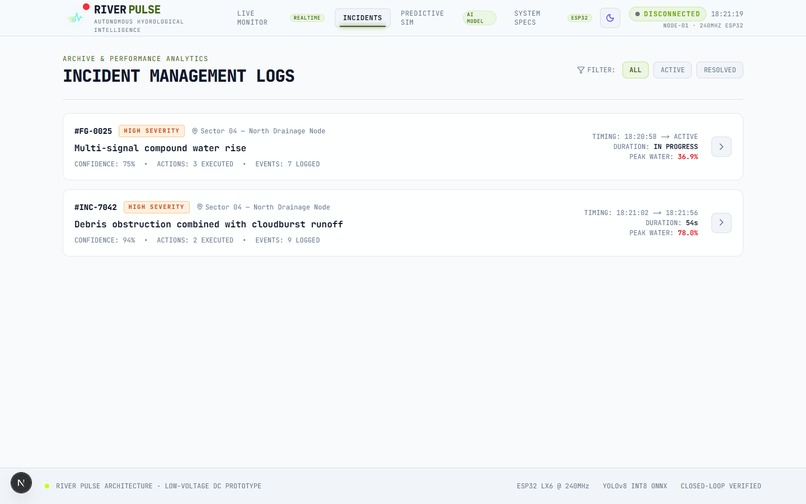Click 'YOLOv8 INT8 ONNX' in footer
806x504 pixels.
point(635,486)
